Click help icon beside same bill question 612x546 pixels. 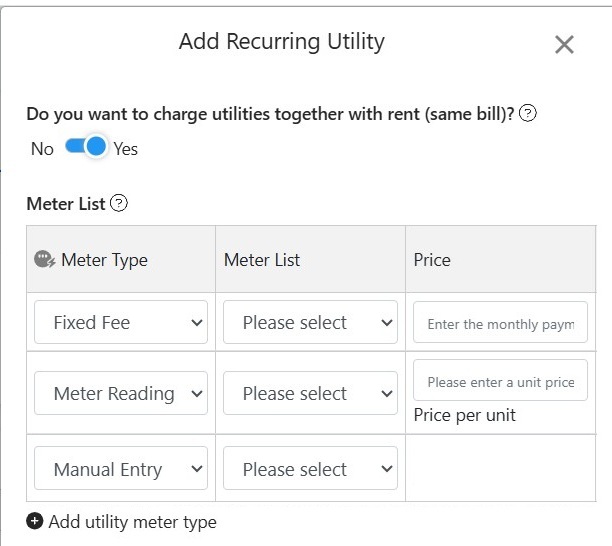click(x=528, y=114)
